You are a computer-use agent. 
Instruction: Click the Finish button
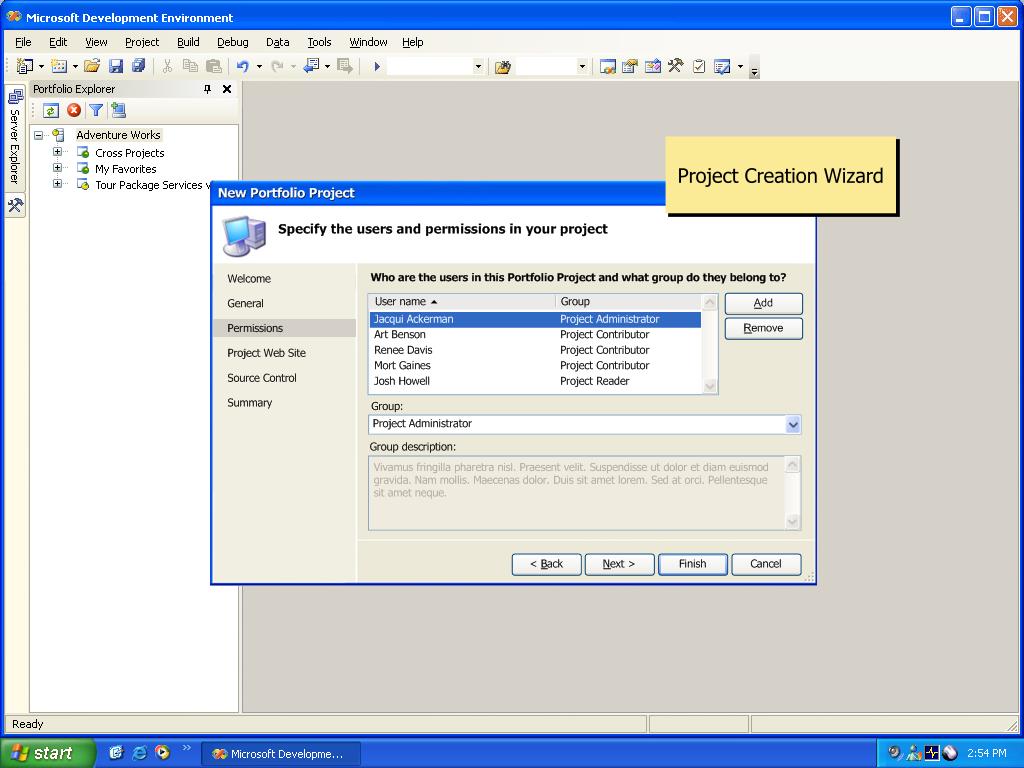click(692, 564)
